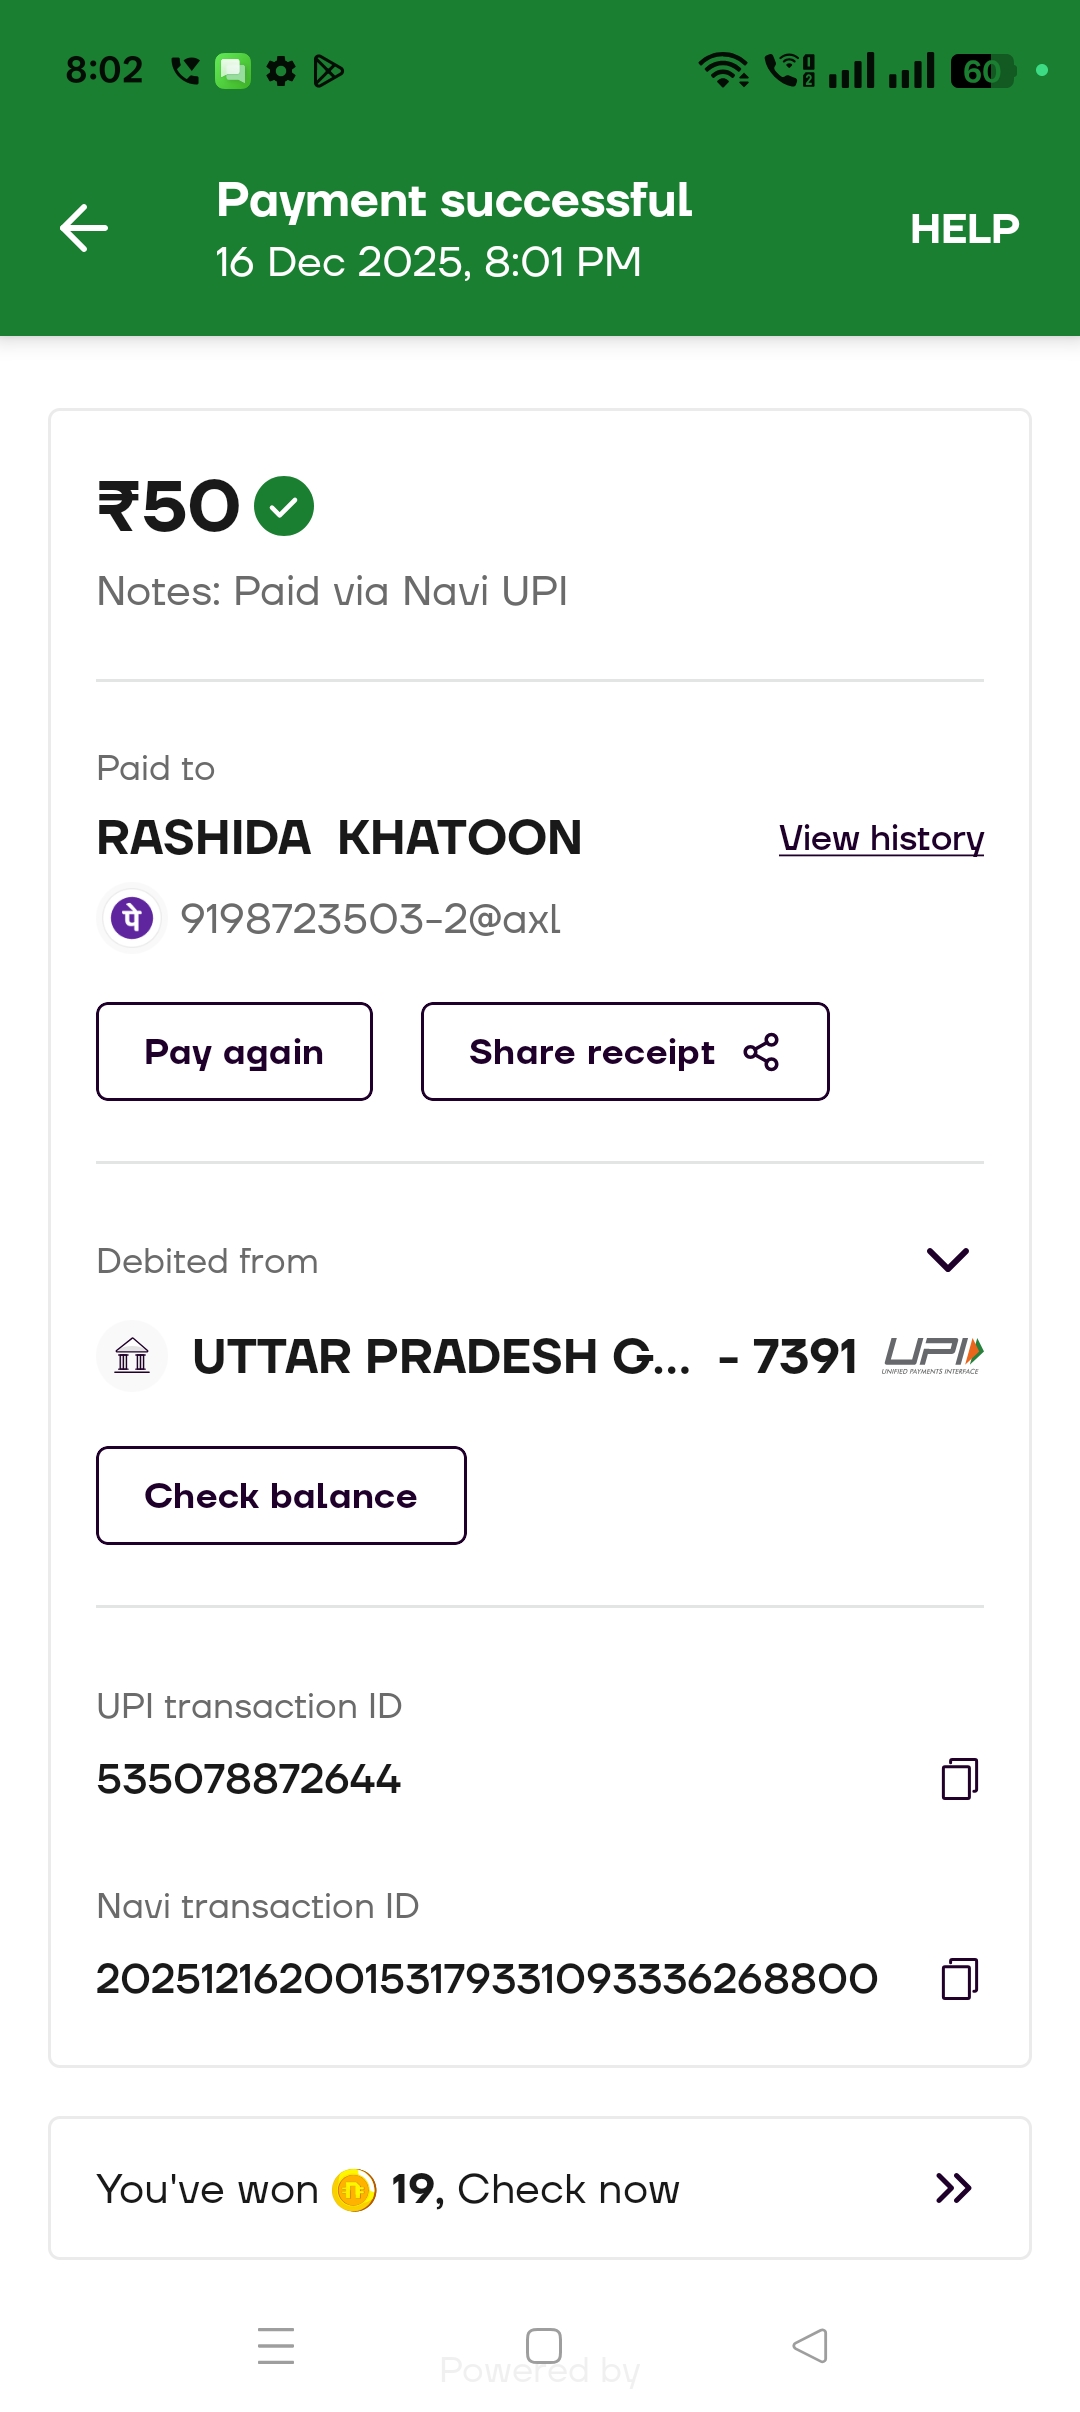The image size is (1080, 2412).
Task: Tap the gold coin reward icon
Action: point(354,2190)
